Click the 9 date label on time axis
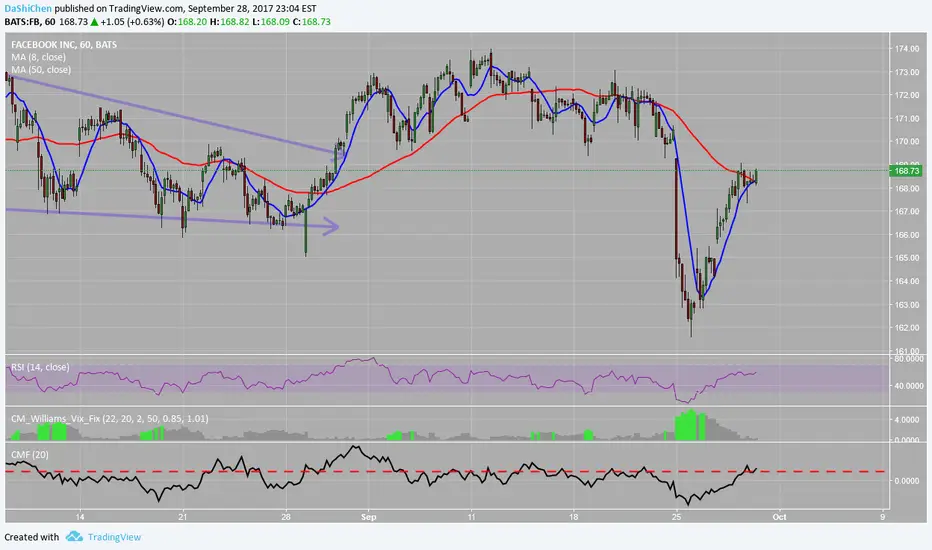Screen dimensions: 932x550 point(883,517)
